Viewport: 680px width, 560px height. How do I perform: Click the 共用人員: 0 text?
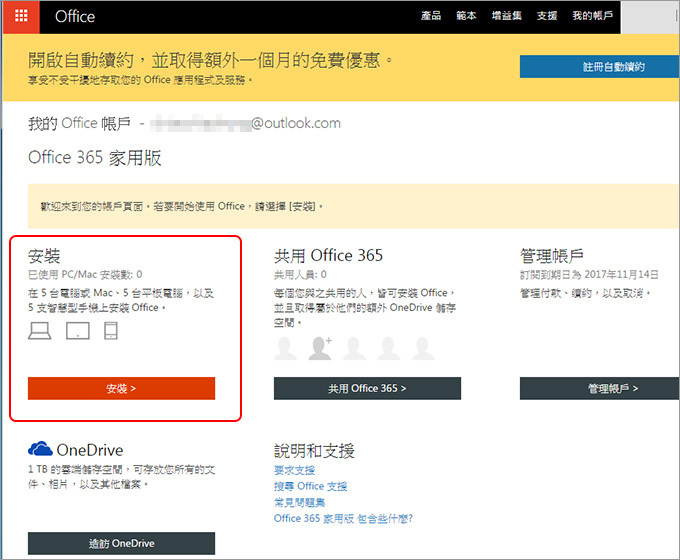(x=300, y=275)
